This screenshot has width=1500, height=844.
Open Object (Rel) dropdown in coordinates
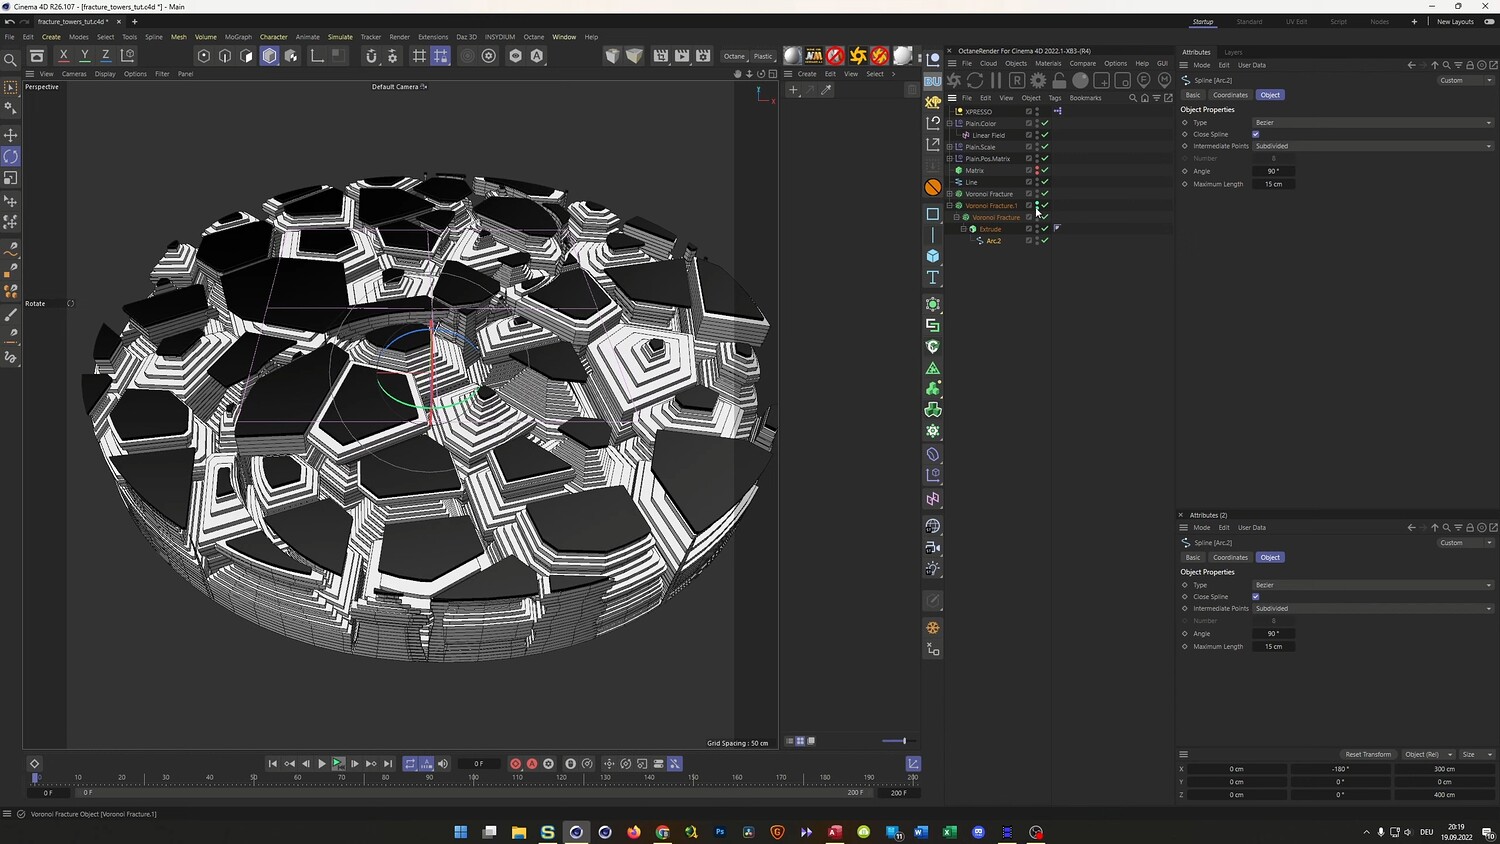pyautogui.click(x=1427, y=755)
